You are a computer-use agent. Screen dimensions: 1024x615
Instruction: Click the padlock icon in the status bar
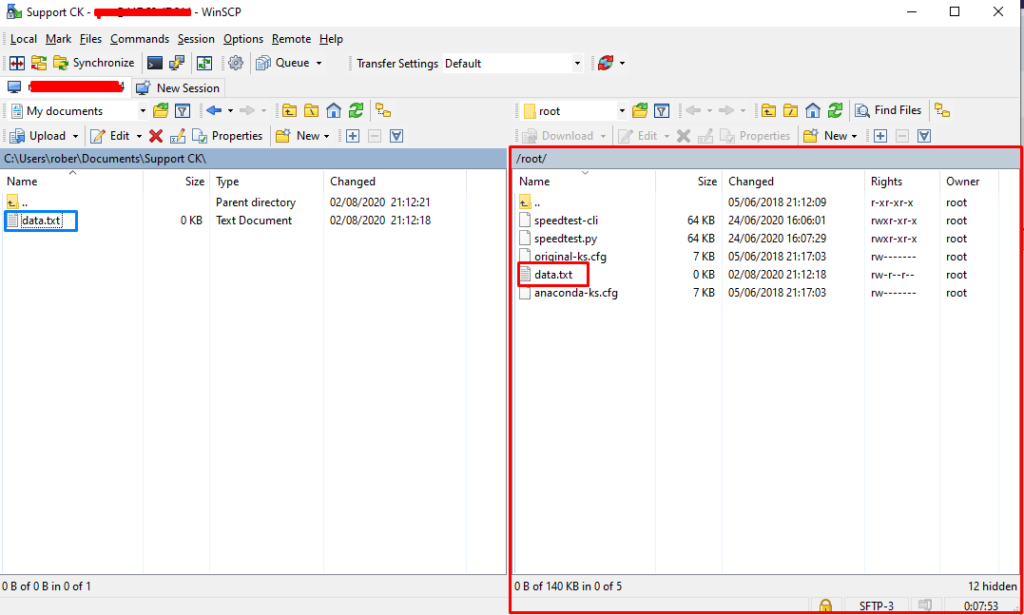pos(825,606)
